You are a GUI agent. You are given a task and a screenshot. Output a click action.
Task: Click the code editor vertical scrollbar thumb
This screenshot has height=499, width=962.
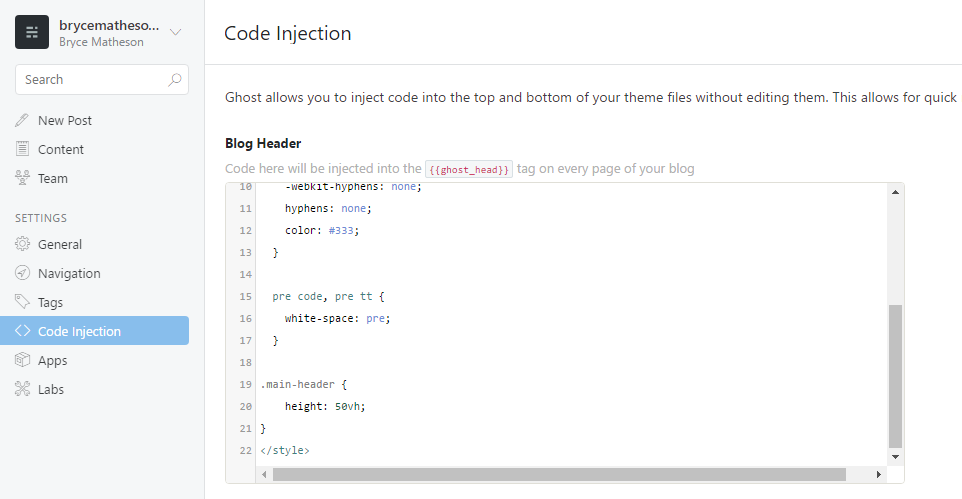coord(895,375)
